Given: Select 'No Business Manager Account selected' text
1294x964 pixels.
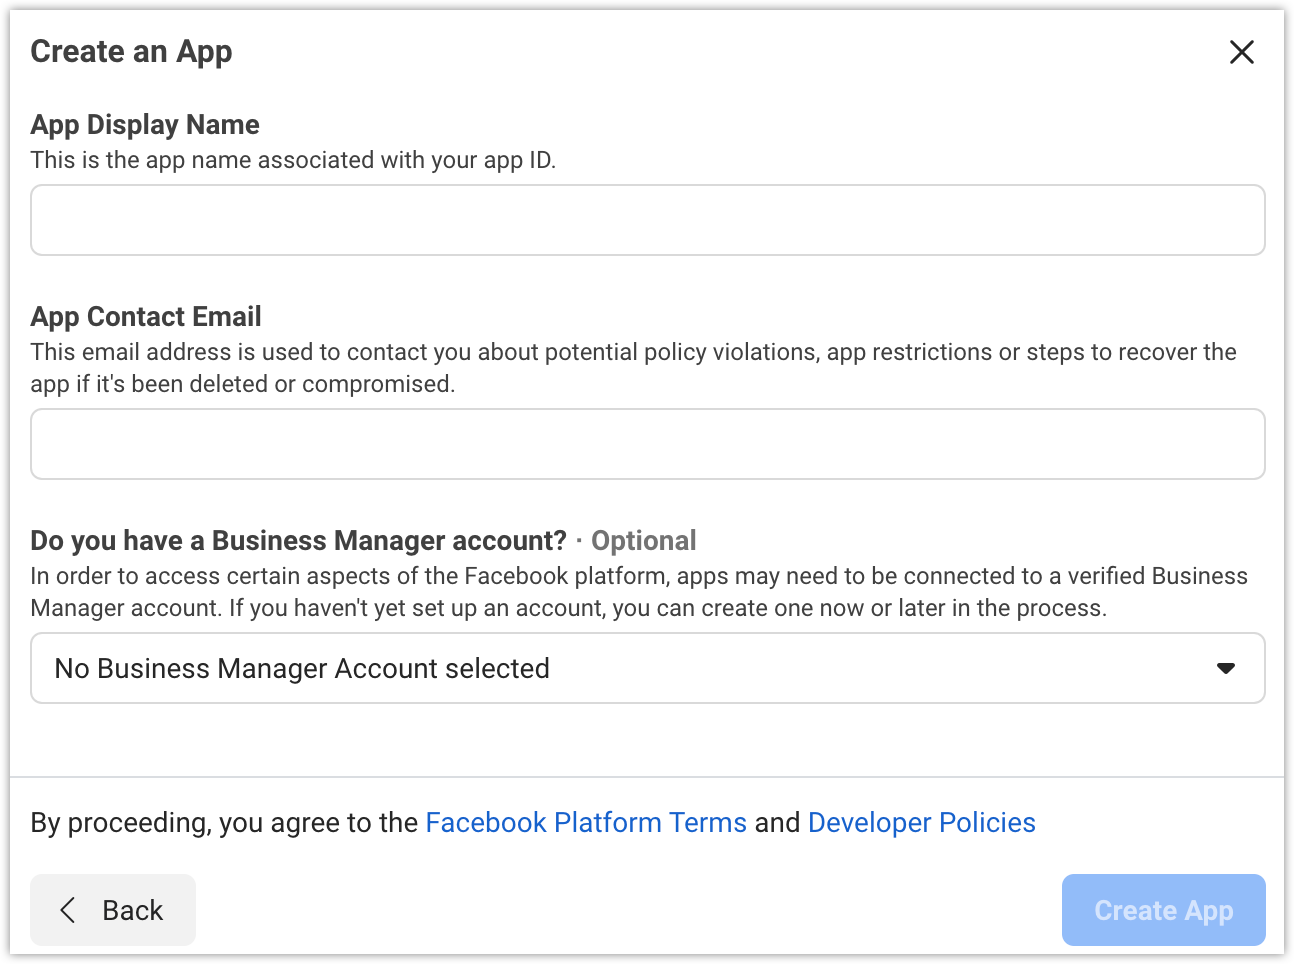Looking at the screenshot, I should [302, 668].
